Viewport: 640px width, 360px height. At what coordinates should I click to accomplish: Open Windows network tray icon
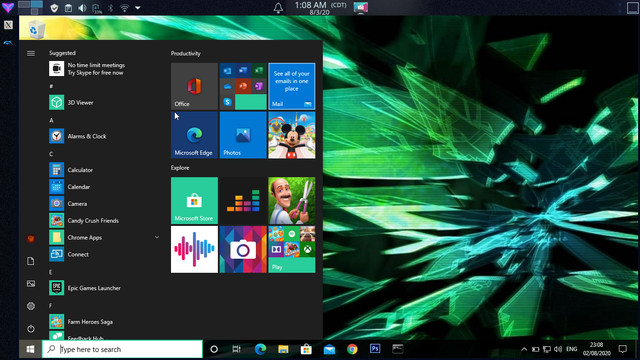click(547, 349)
